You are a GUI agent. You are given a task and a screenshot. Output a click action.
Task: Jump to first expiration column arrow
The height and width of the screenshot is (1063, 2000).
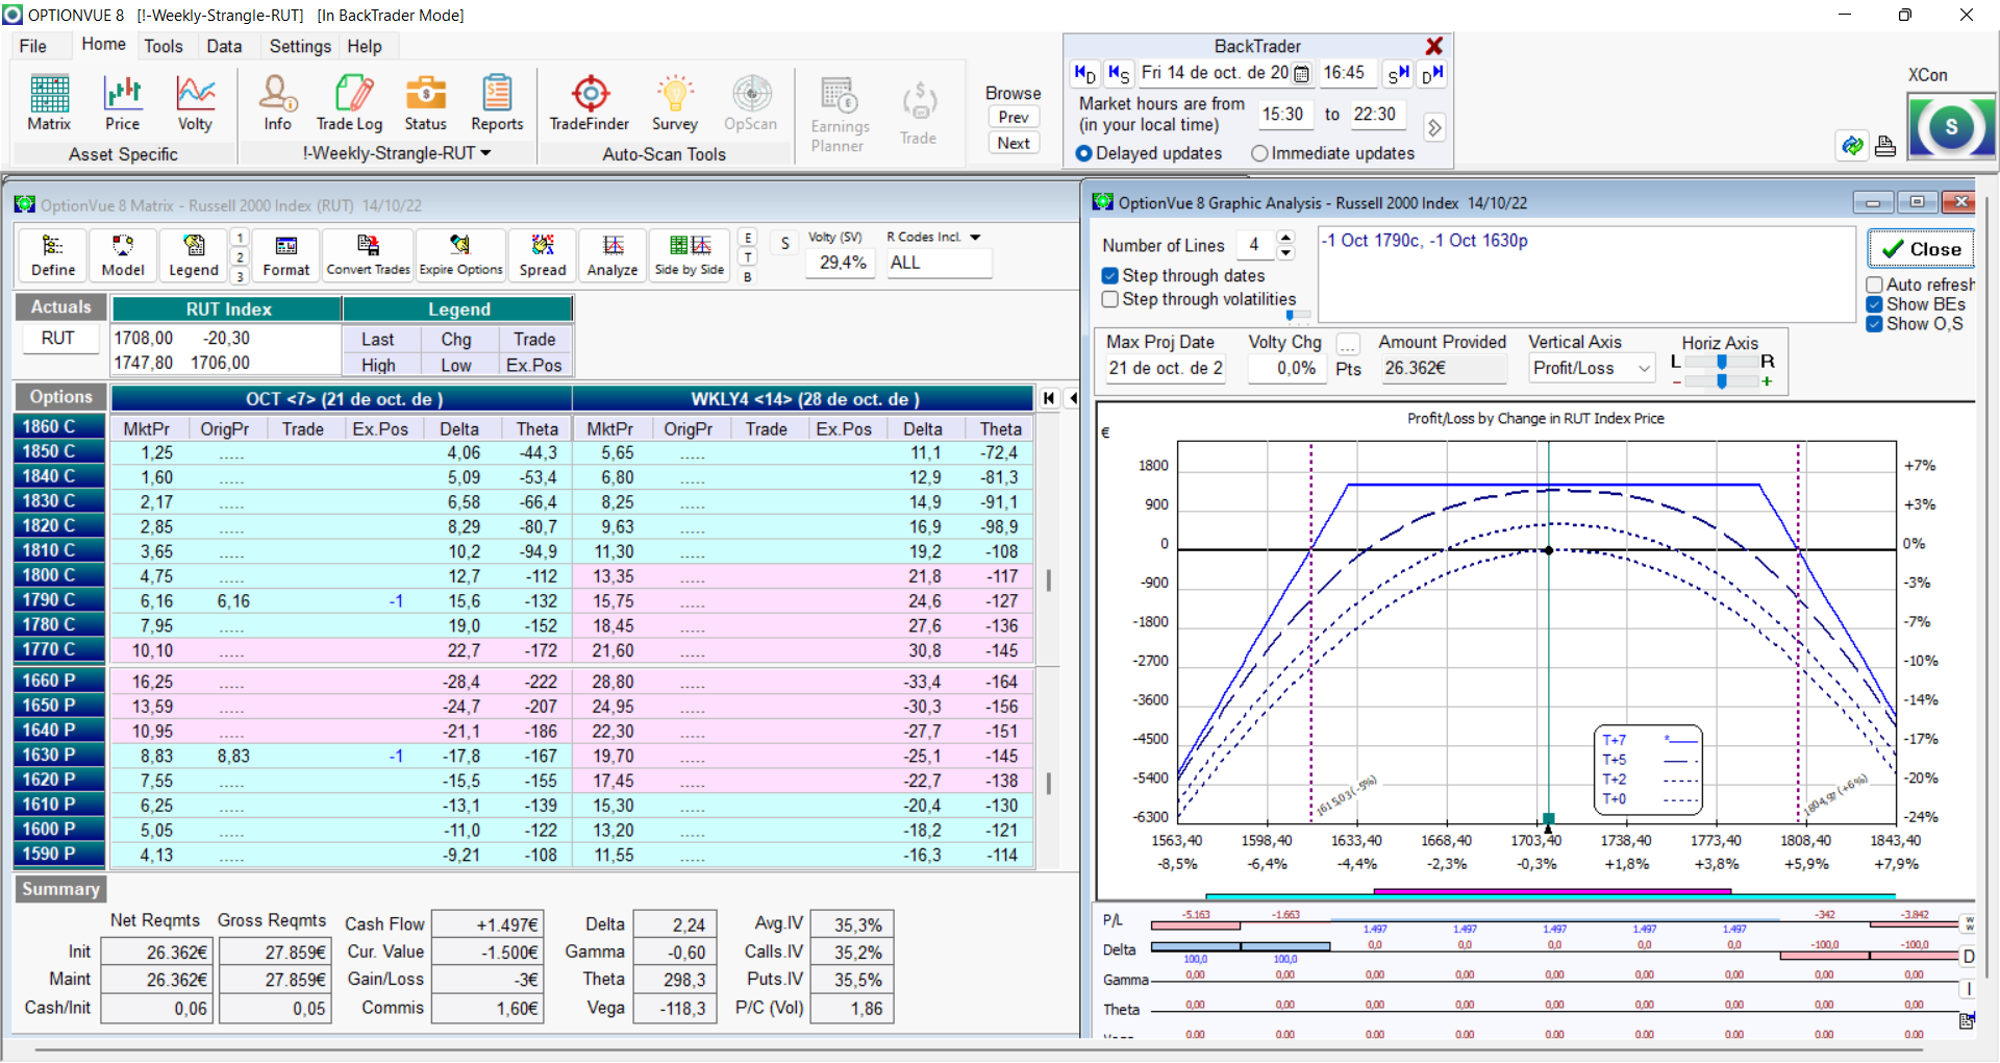point(1049,398)
